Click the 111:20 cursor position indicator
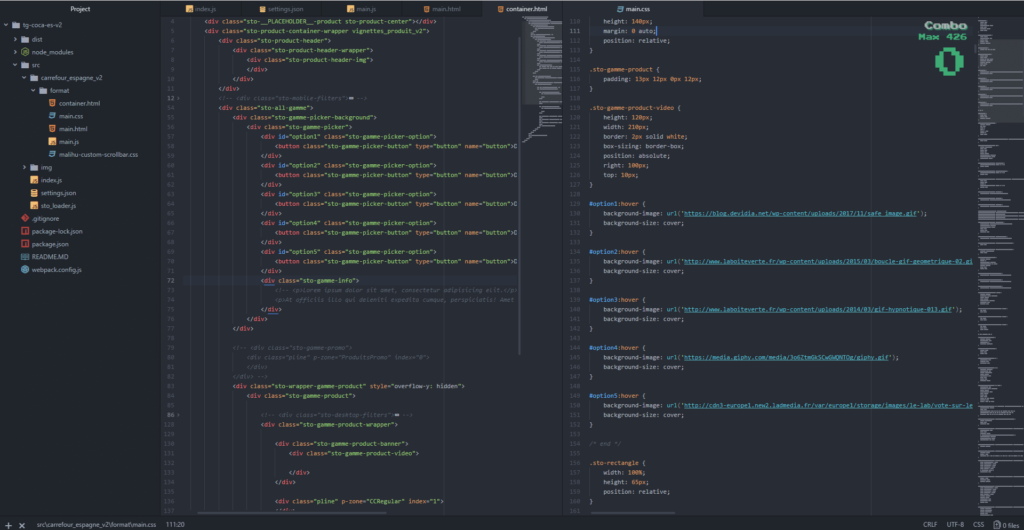Viewport: 1024px width, 530px height. 175,525
